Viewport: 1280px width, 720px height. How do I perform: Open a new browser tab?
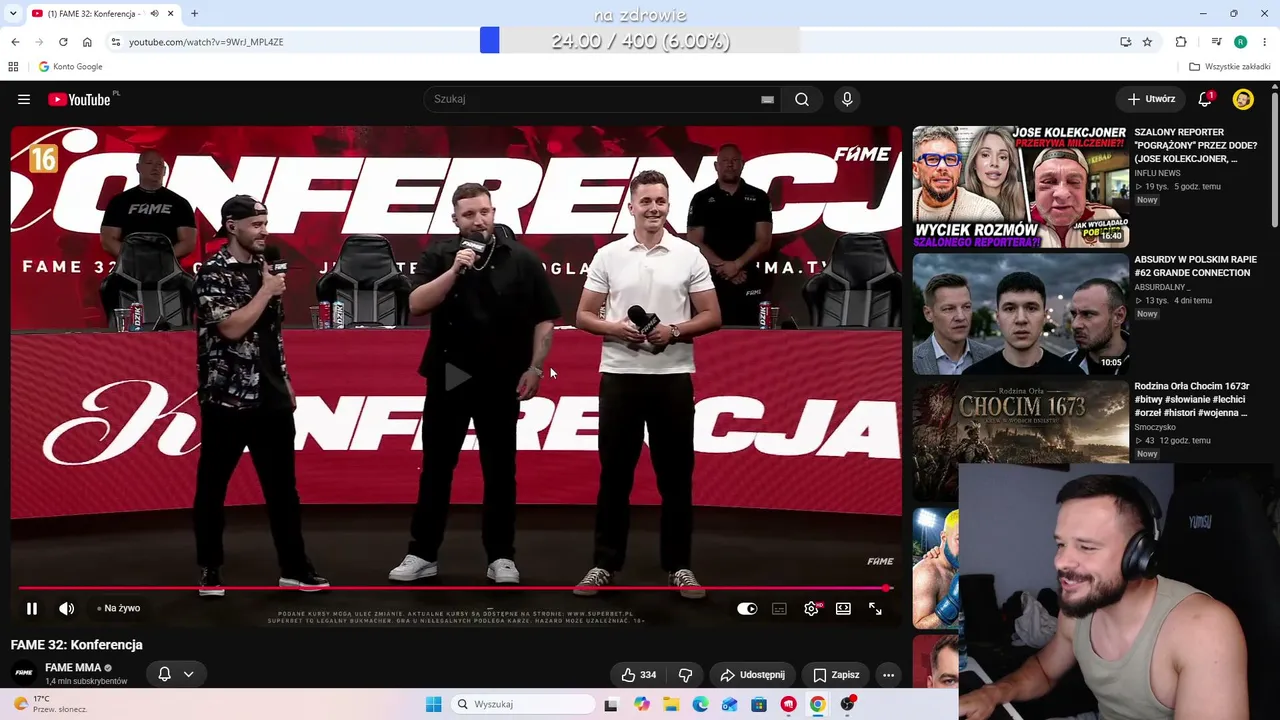point(194,13)
